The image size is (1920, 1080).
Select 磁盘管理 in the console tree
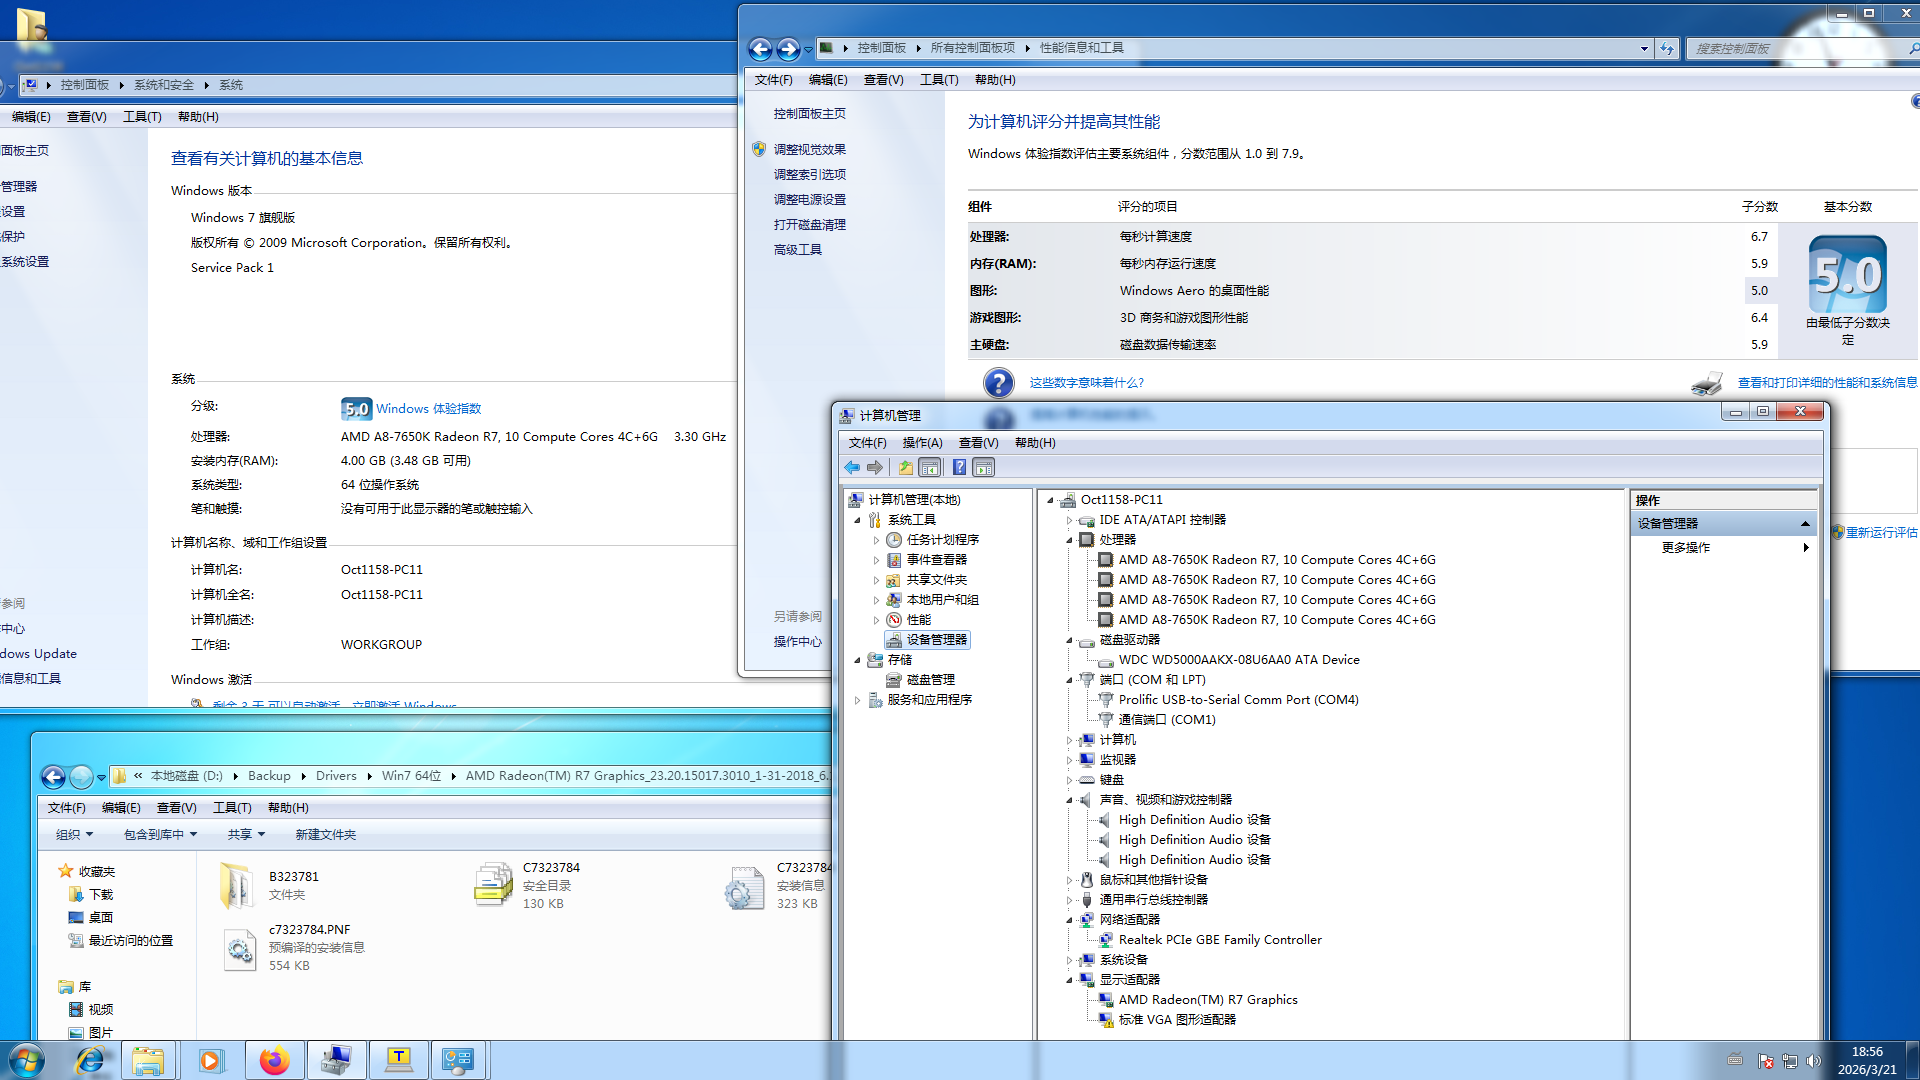(930, 679)
